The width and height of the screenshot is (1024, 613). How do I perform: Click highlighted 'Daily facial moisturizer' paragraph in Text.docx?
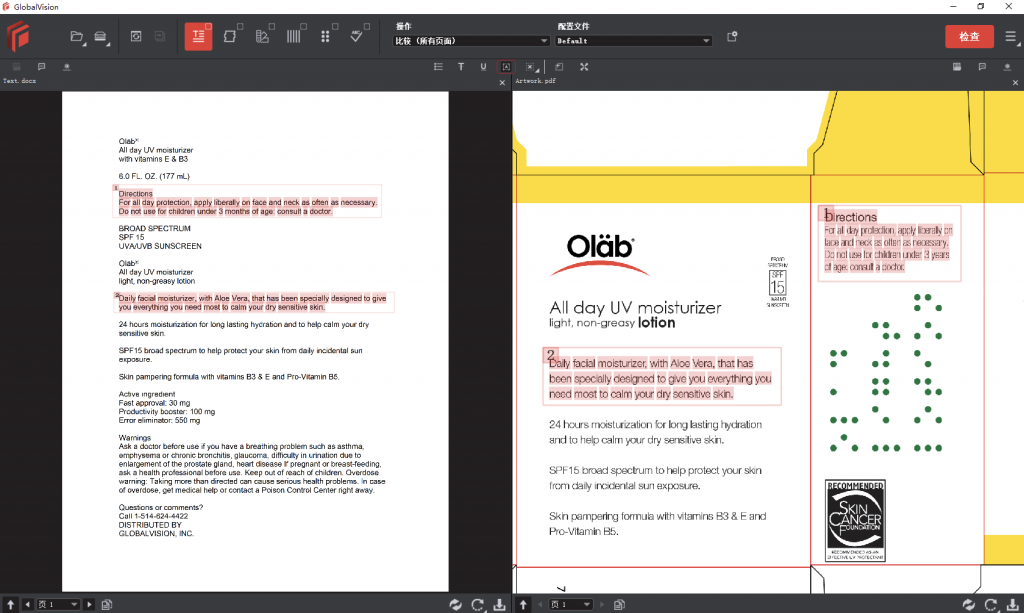[253, 302]
